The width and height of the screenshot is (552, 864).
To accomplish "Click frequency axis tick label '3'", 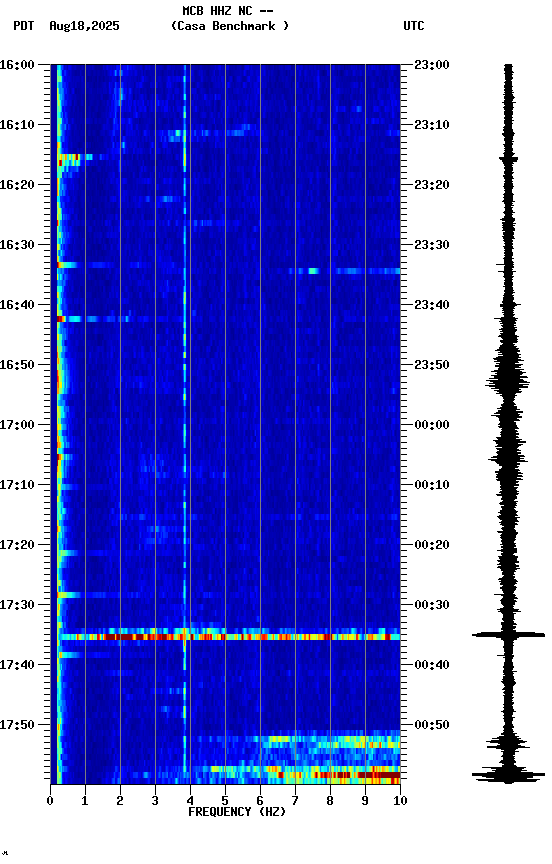I will point(155,801).
